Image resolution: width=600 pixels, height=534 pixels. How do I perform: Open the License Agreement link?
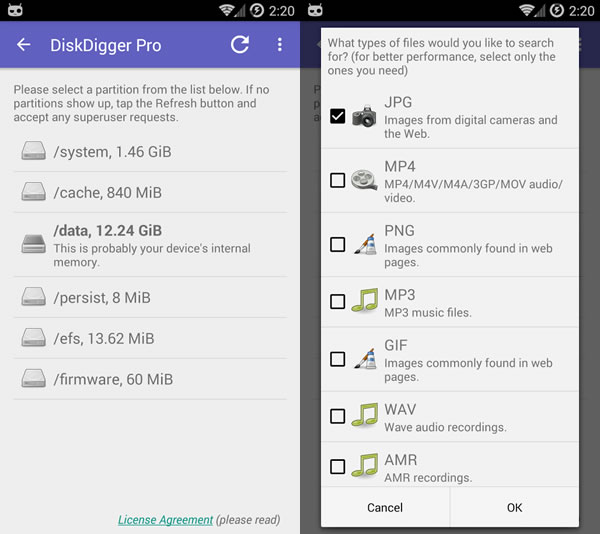pos(165,520)
